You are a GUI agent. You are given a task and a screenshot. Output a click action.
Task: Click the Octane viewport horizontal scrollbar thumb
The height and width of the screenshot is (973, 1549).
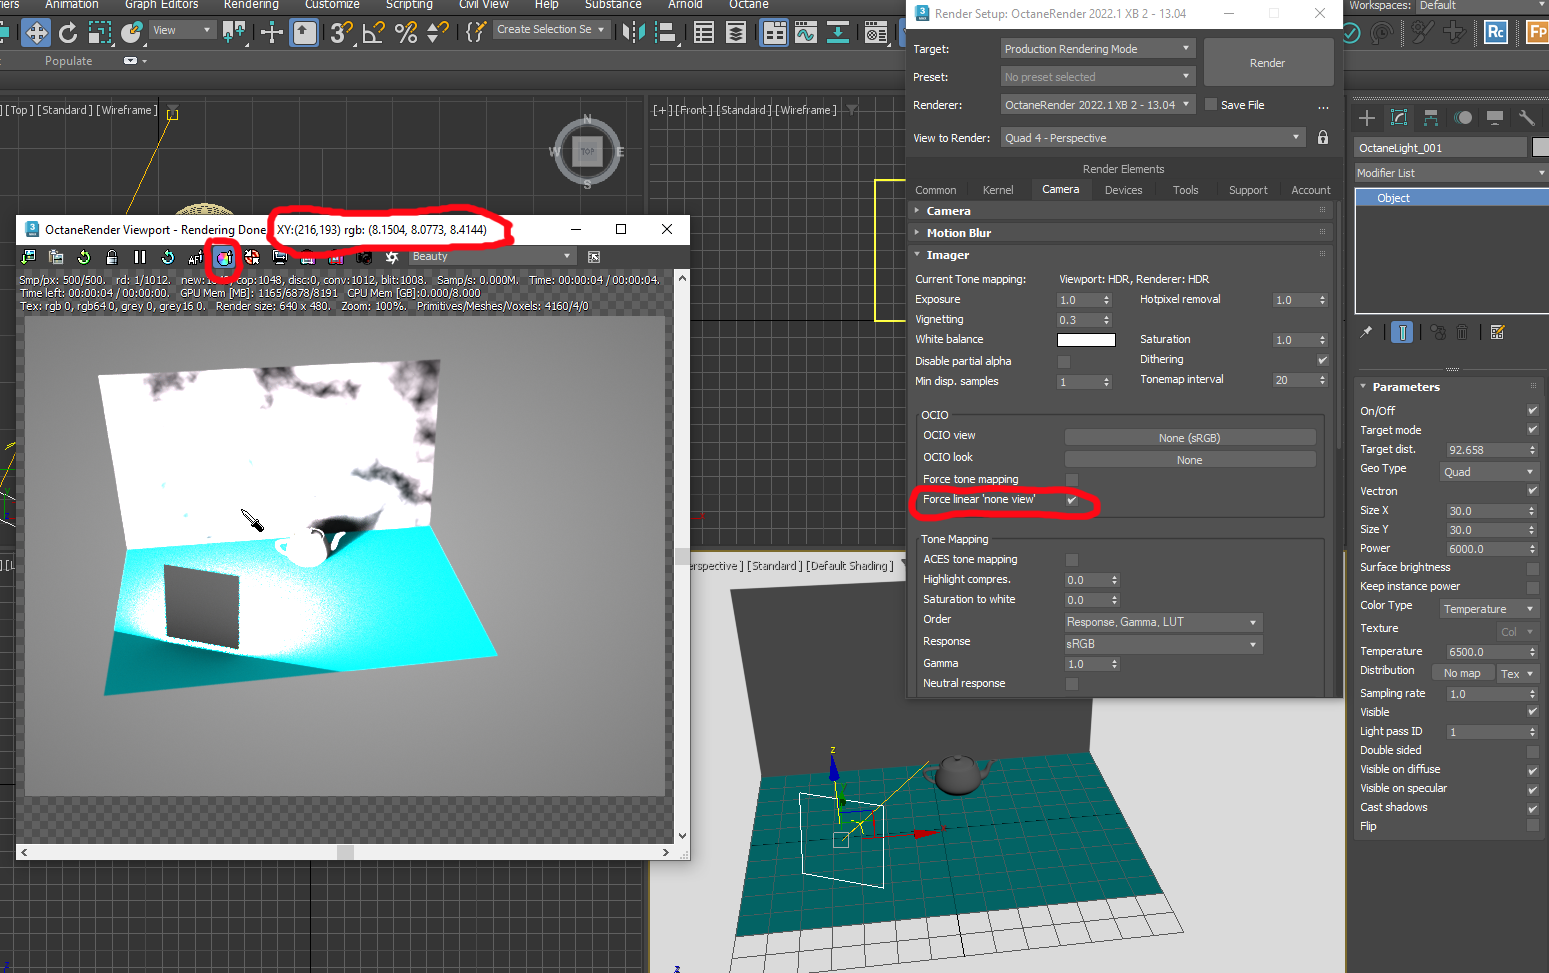click(x=345, y=853)
